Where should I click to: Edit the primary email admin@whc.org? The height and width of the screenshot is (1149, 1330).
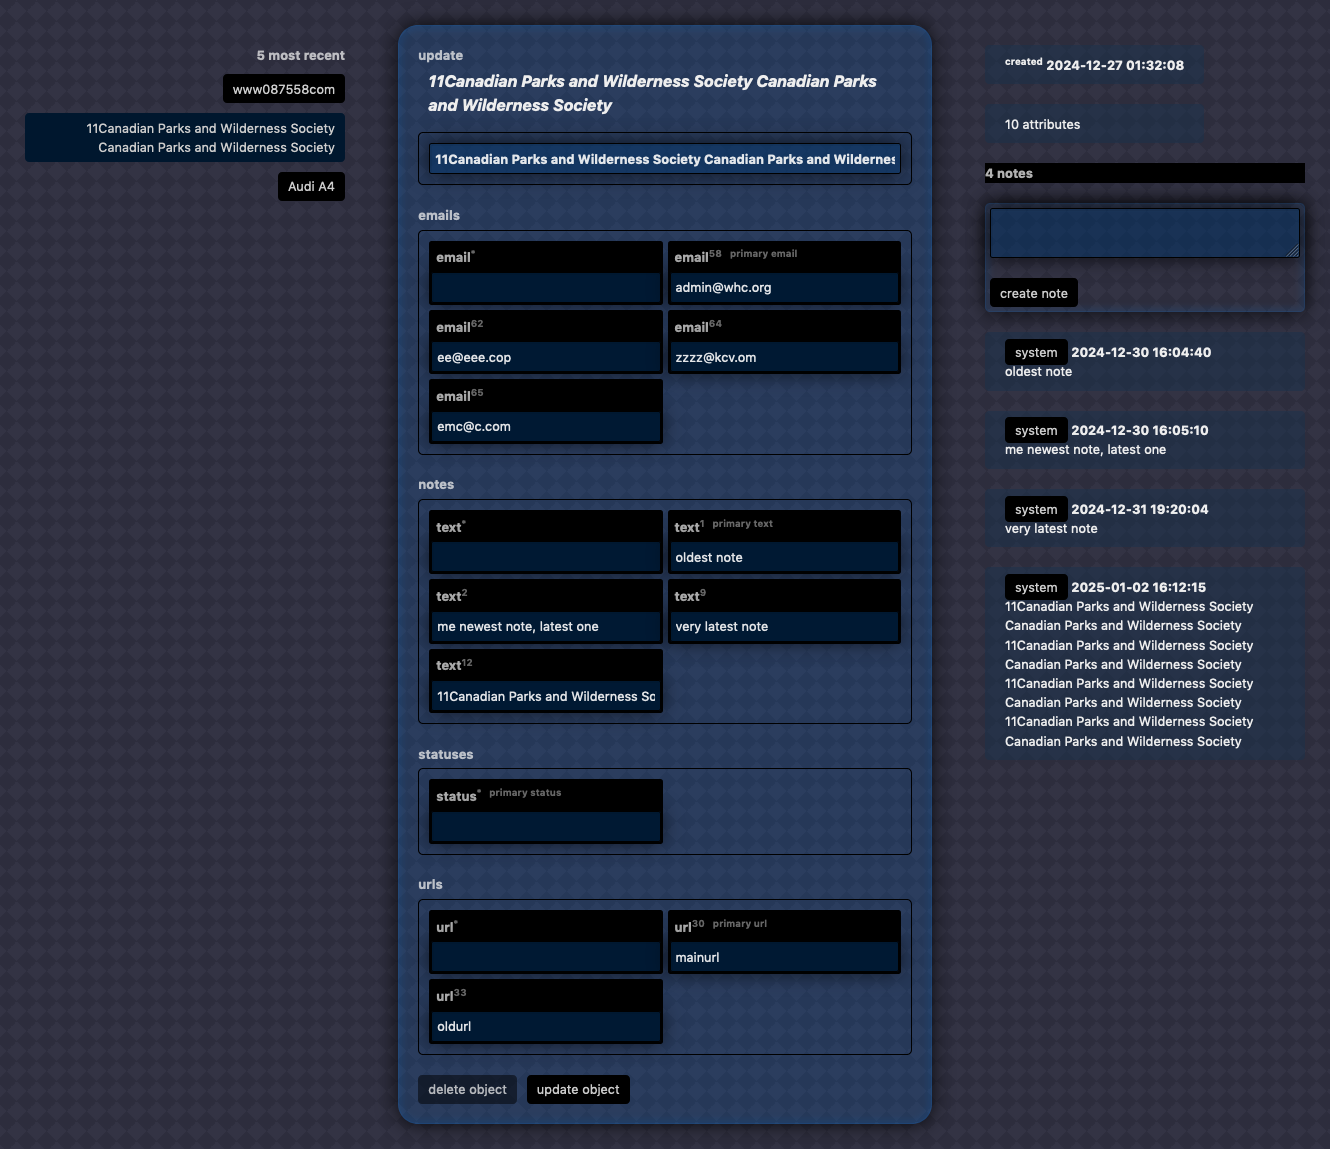point(784,288)
